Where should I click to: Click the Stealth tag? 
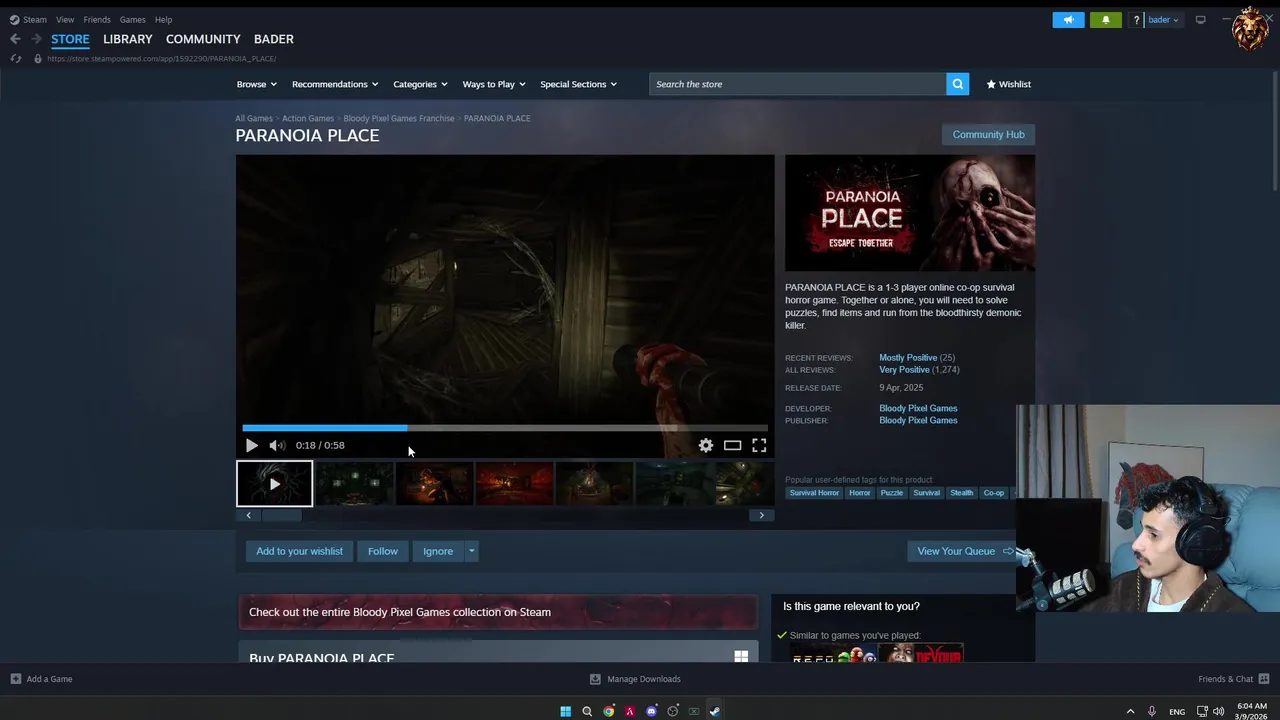[x=961, y=493]
